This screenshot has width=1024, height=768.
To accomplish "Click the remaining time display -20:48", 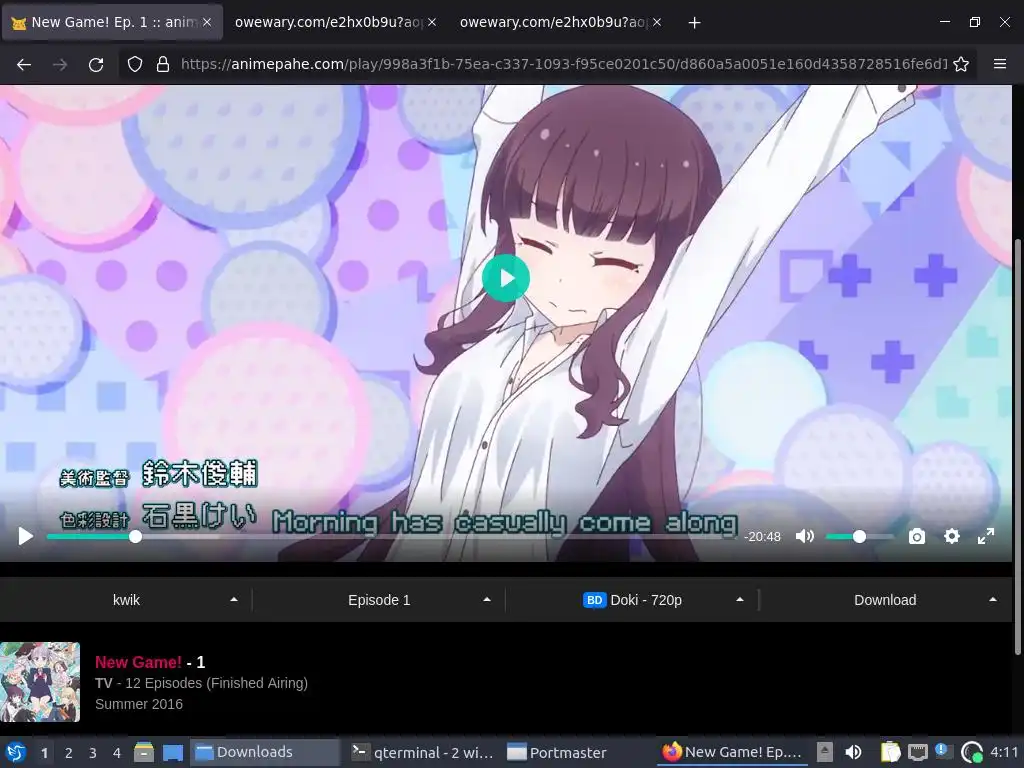I will pyautogui.click(x=762, y=537).
